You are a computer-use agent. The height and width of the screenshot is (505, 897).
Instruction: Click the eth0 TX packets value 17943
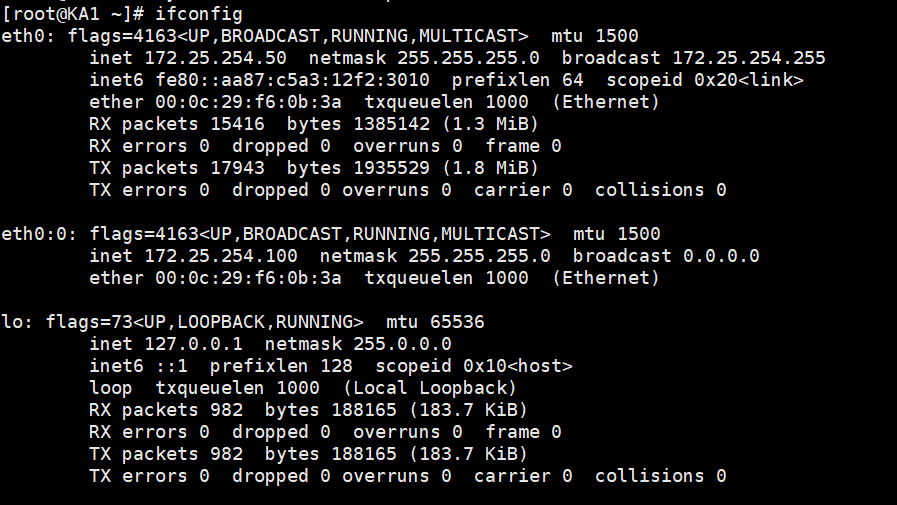(x=237, y=168)
